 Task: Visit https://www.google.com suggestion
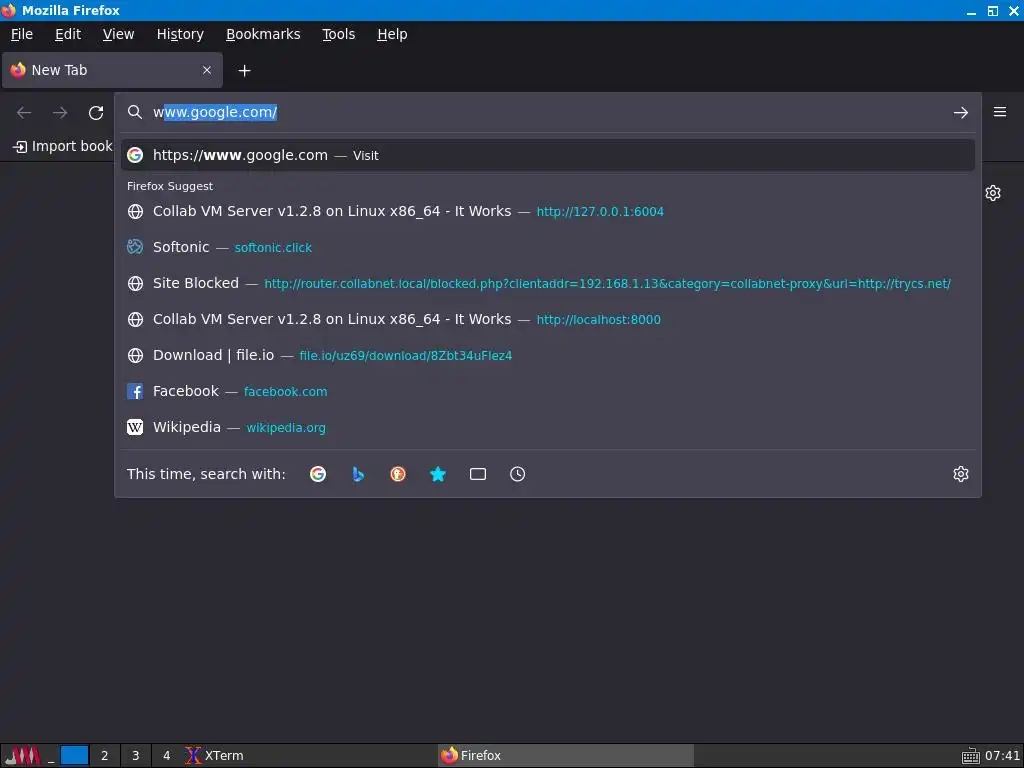click(x=547, y=155)
